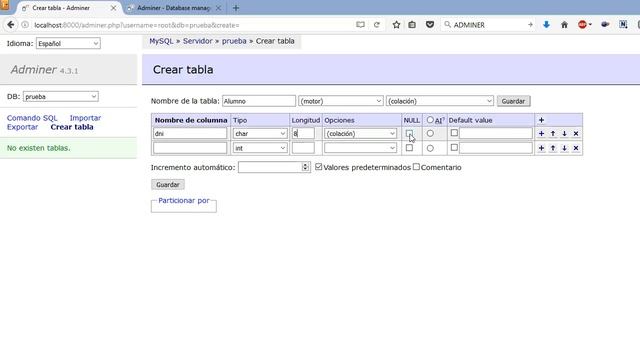Add a row after the dni column
The width and height of the screenshot is (640, 360).
point(541,133)
